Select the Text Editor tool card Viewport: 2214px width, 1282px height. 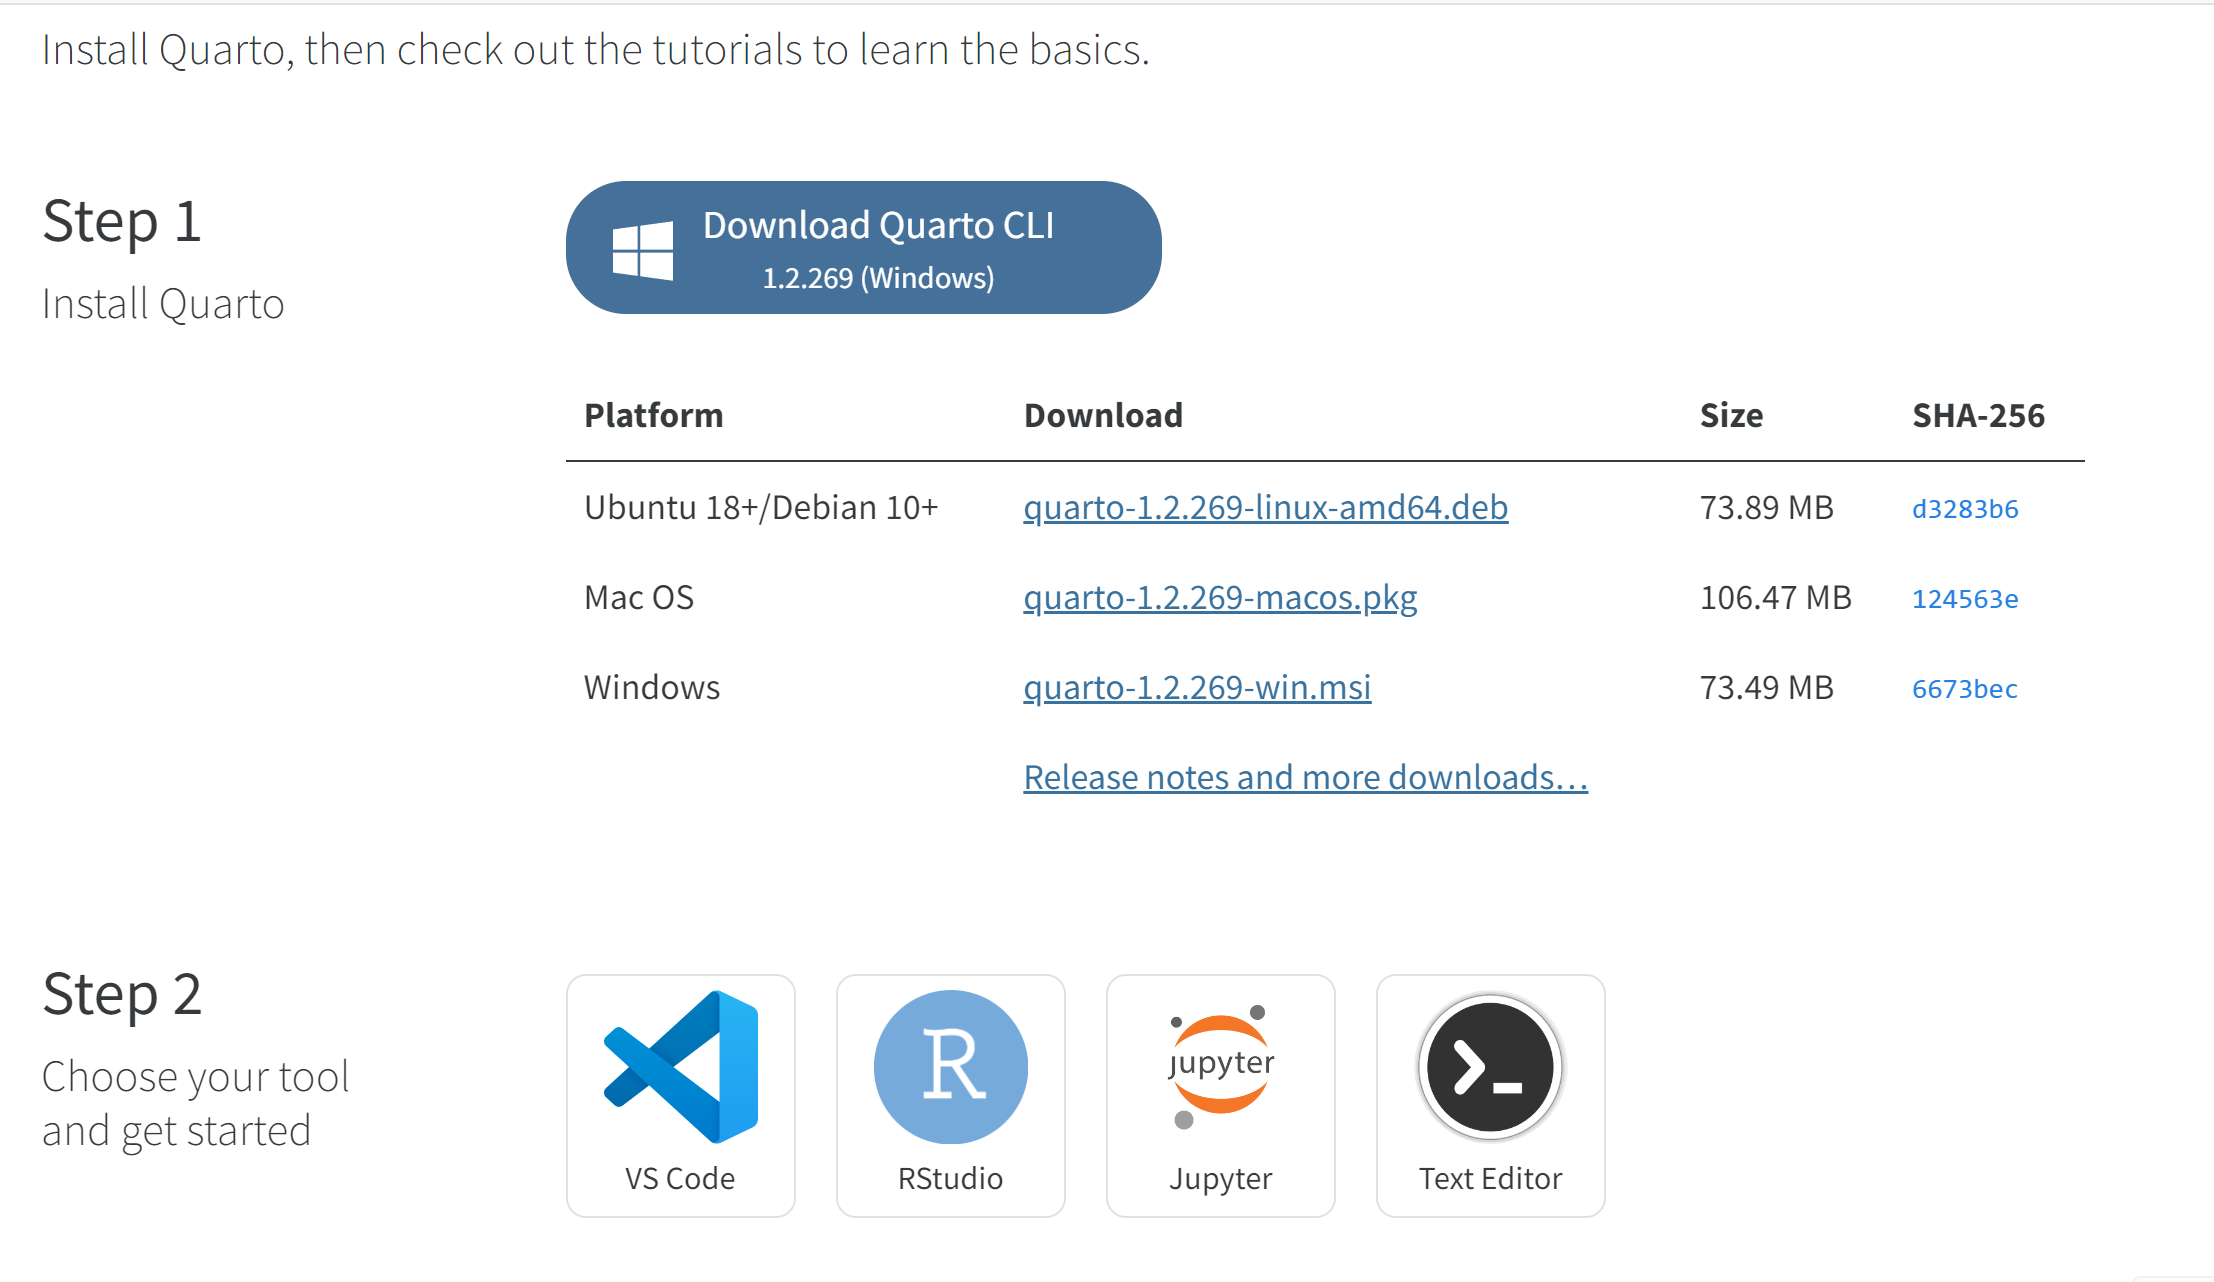point(1489,1095)
